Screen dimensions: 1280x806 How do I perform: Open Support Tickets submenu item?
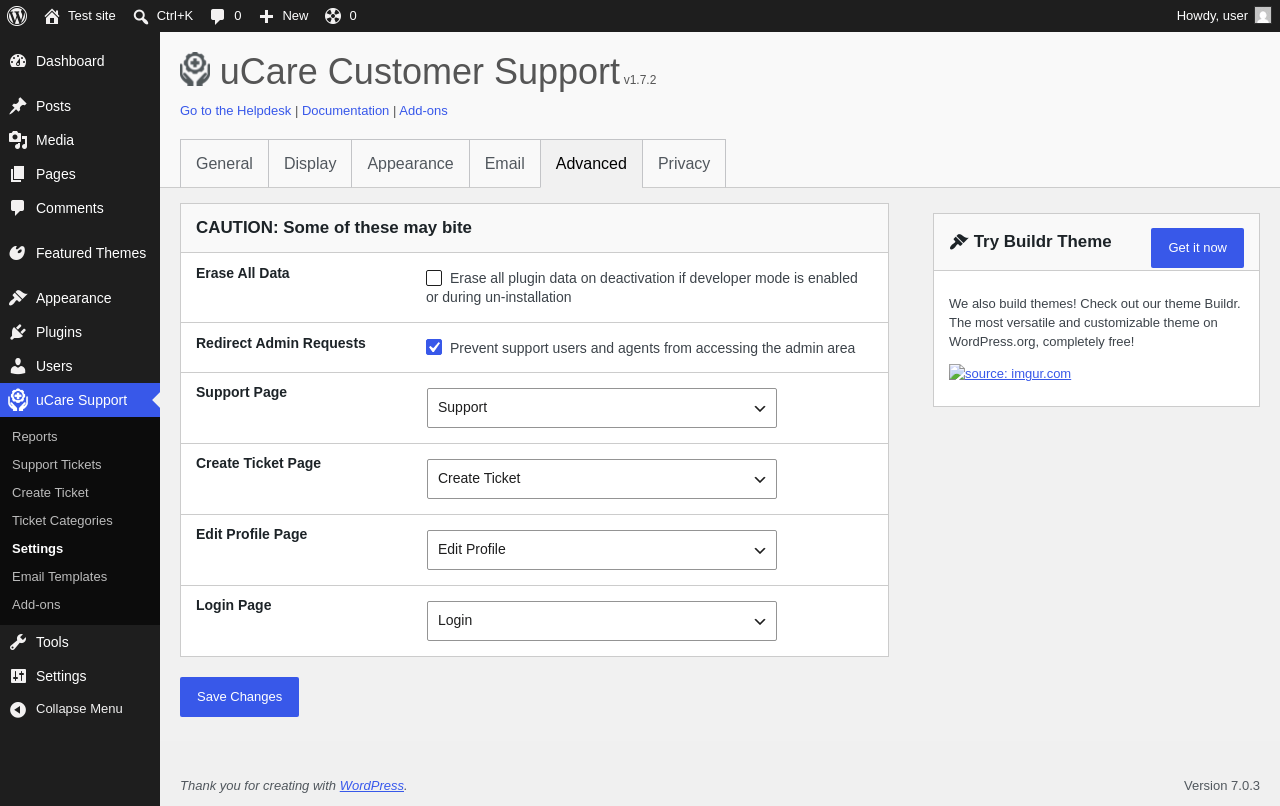80,465
